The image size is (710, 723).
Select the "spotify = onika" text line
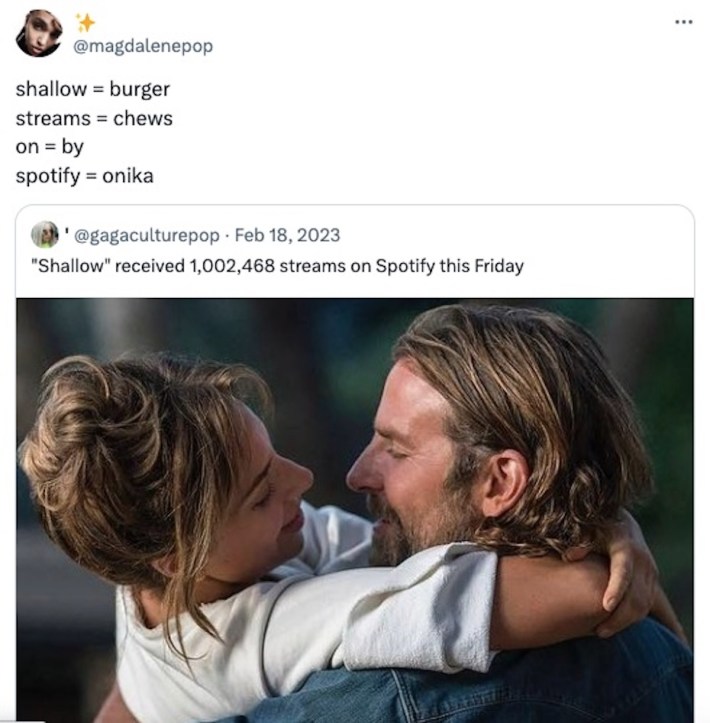pos(85,176)
